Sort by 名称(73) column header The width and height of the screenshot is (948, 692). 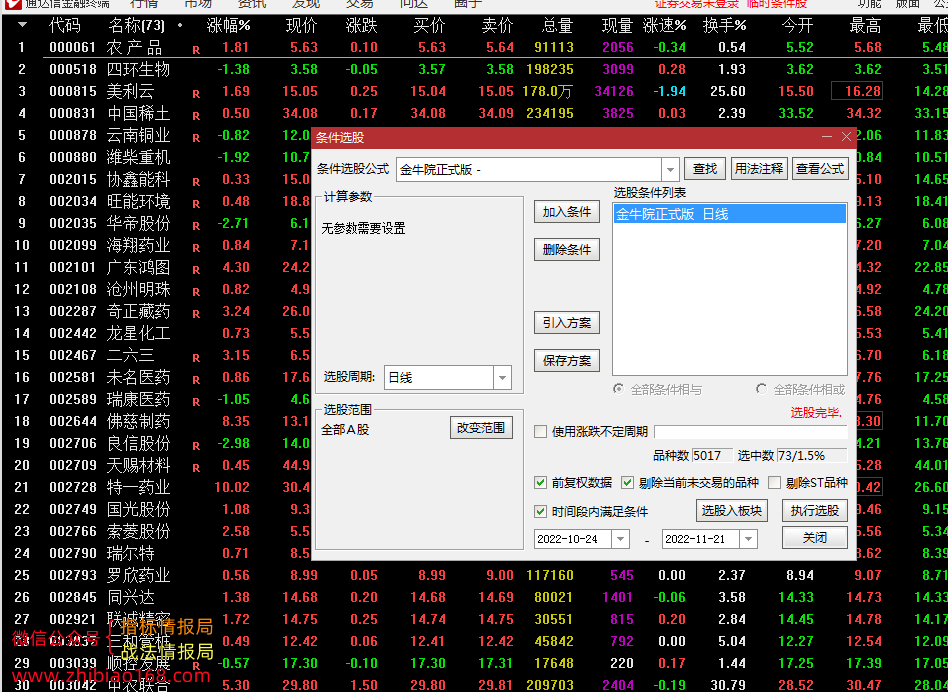[x=137, y=25]
